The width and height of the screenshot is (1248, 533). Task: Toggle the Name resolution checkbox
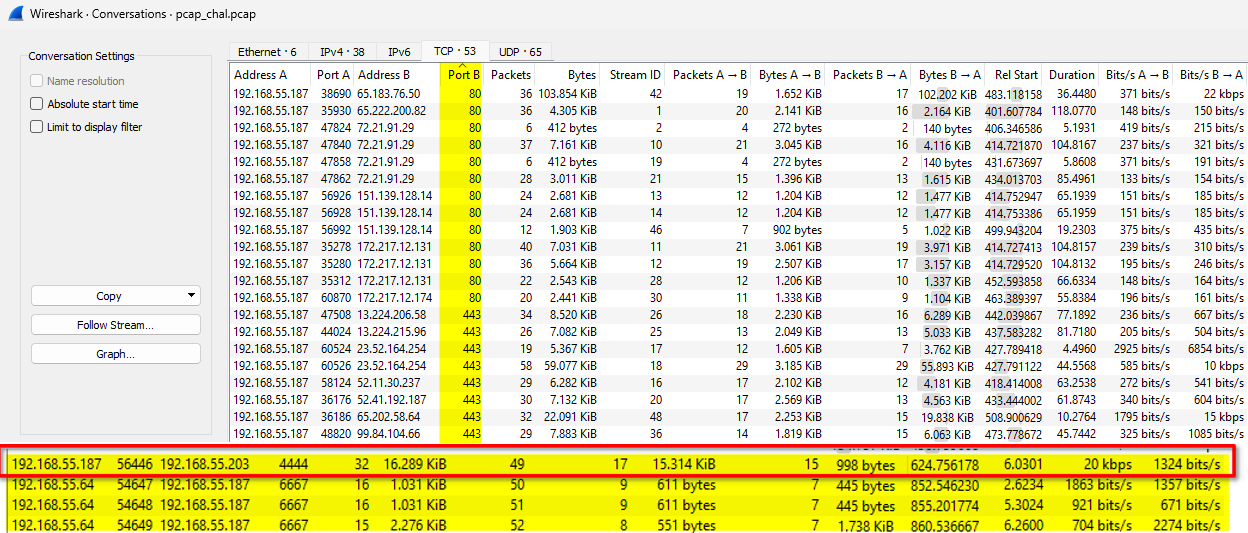37,81
